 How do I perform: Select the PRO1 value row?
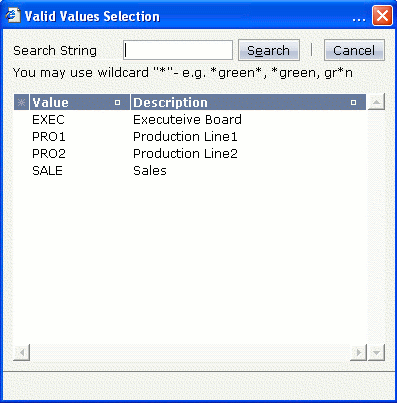(x=190, y=137)
